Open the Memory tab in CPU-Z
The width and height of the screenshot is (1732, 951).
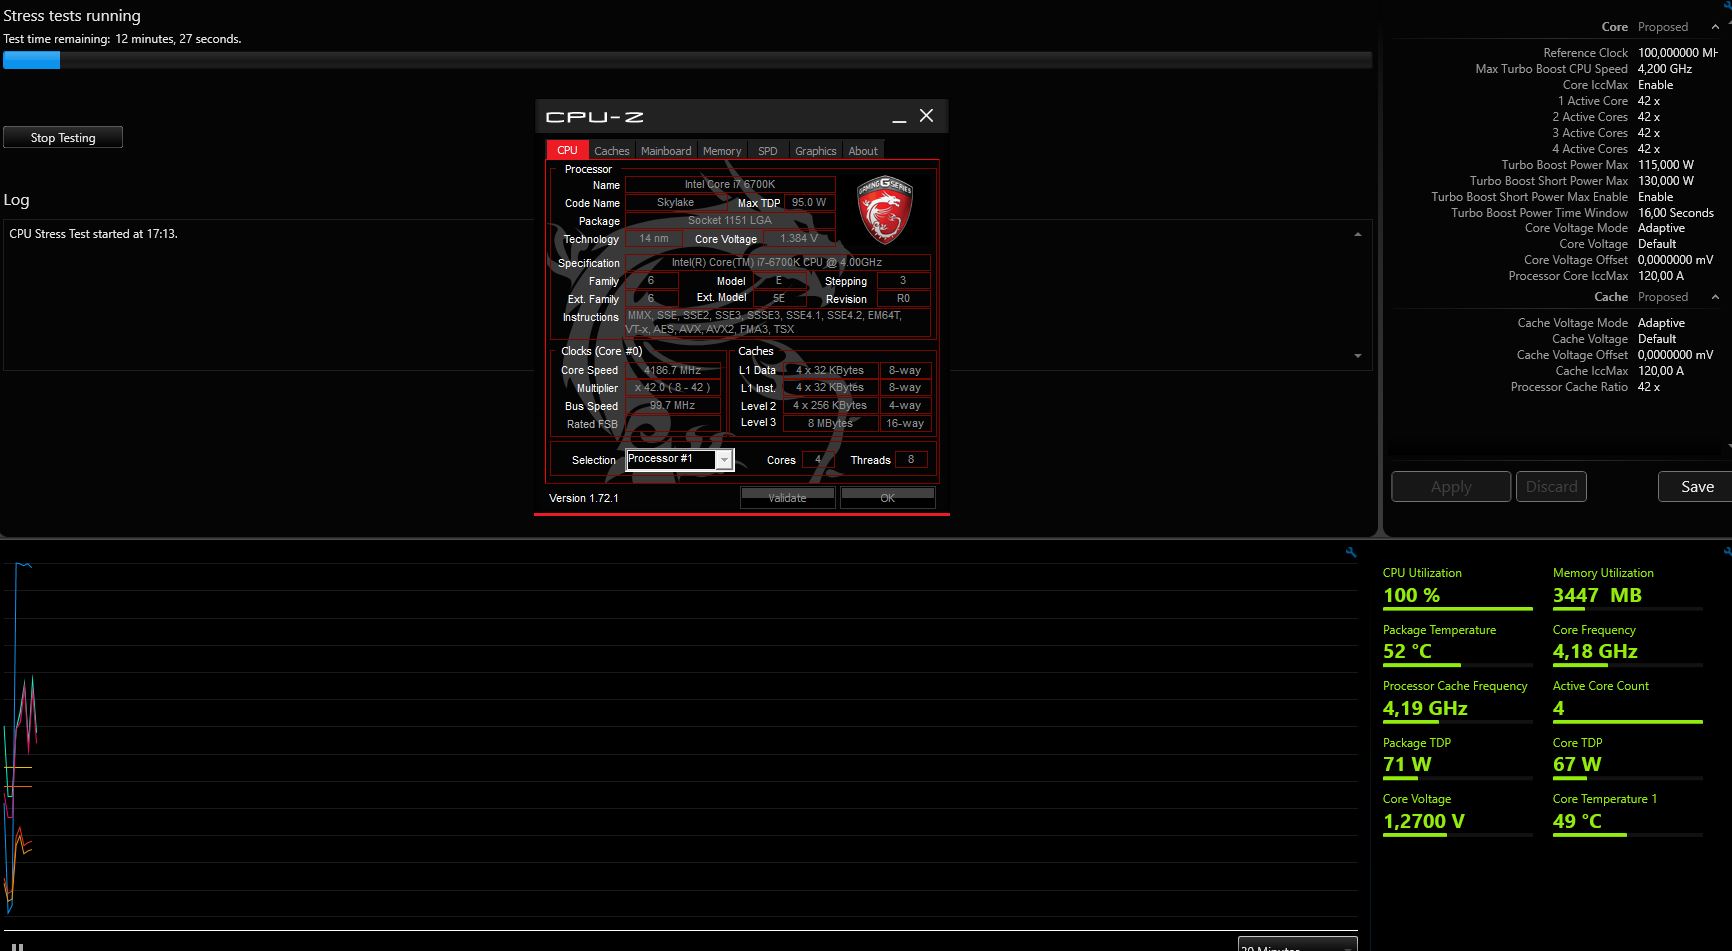pyautogui.click(x=722, y=151)
